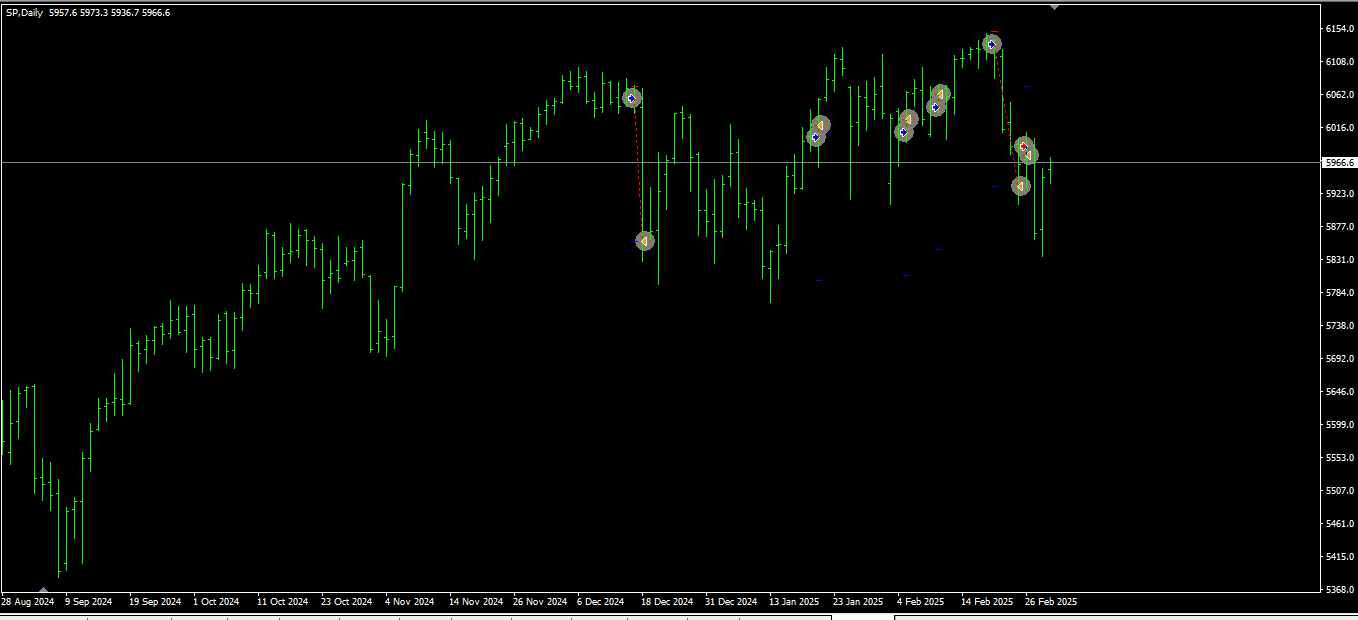The image size is (1358, 620).
Task: Click the 26 Feb 2025 date label
Action: point(1051,602)
